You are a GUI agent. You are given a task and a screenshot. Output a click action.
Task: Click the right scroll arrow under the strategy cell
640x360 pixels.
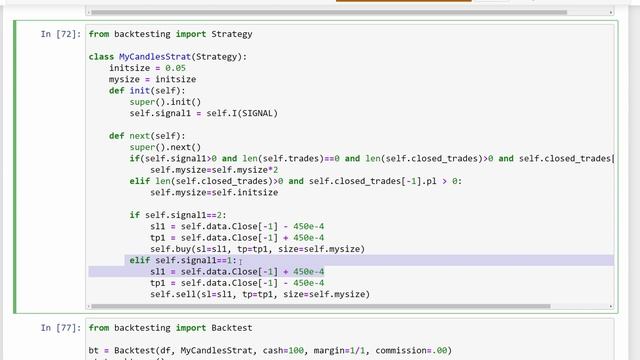coord(611,306)
